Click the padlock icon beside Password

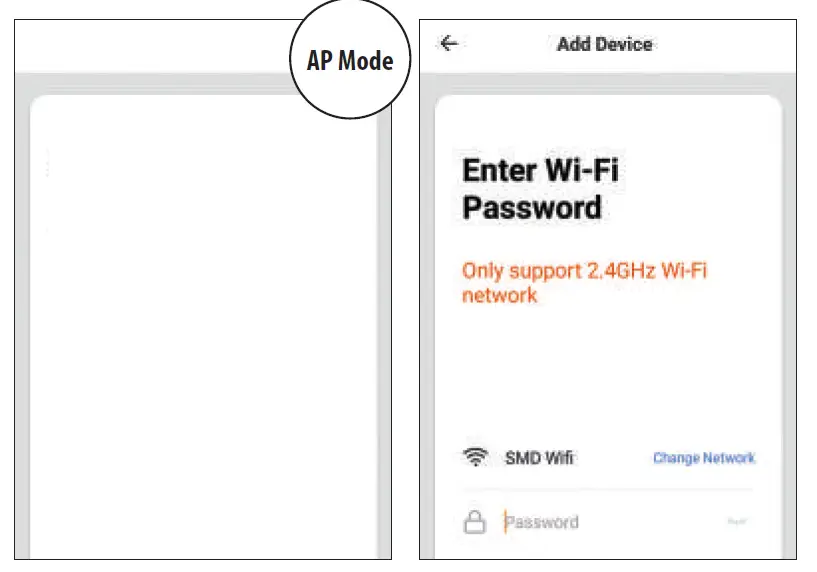[474, 522]
